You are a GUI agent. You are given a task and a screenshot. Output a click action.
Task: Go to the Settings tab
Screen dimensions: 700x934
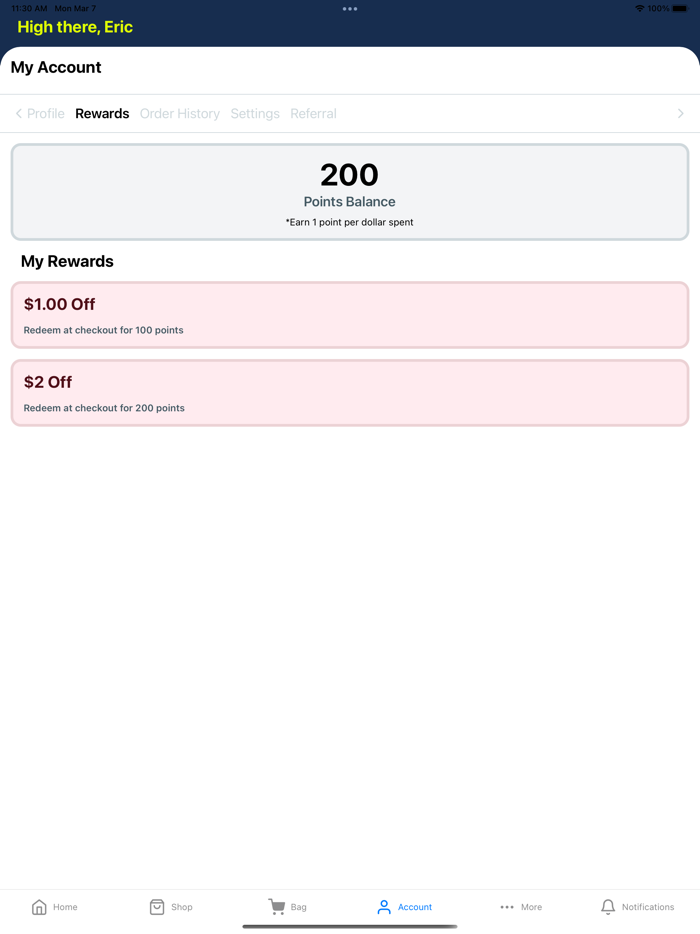pos(255,114)
